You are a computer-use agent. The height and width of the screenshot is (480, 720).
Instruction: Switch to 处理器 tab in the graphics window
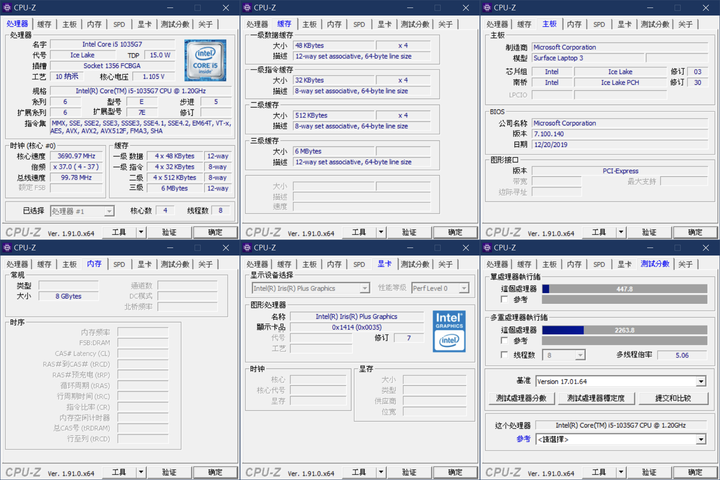257,265
